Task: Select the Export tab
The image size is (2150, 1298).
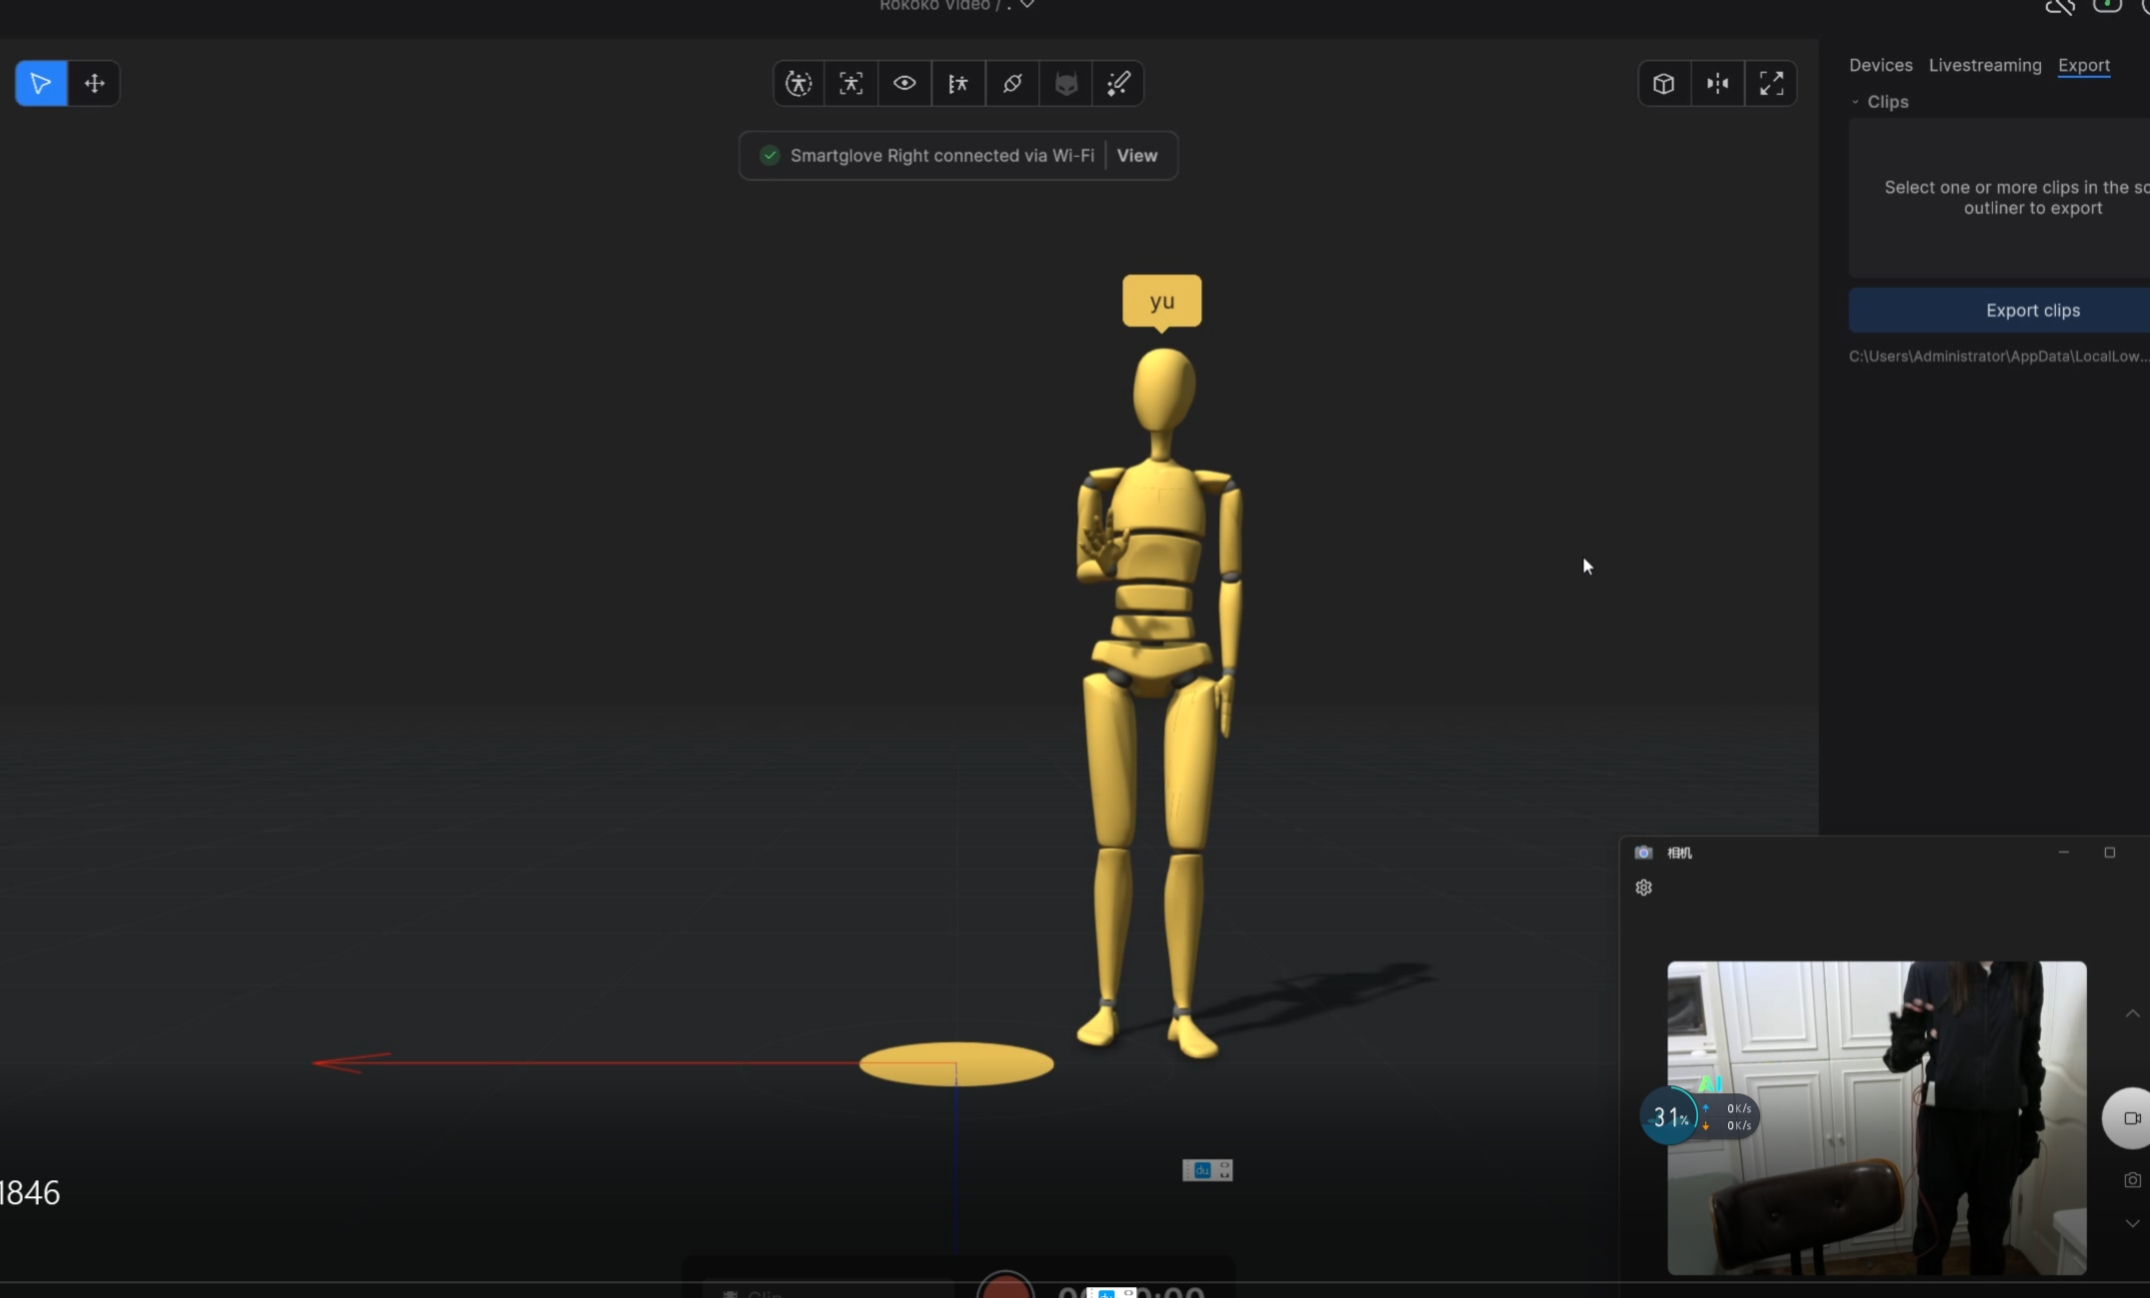Action: click(x=2084, y=65)
